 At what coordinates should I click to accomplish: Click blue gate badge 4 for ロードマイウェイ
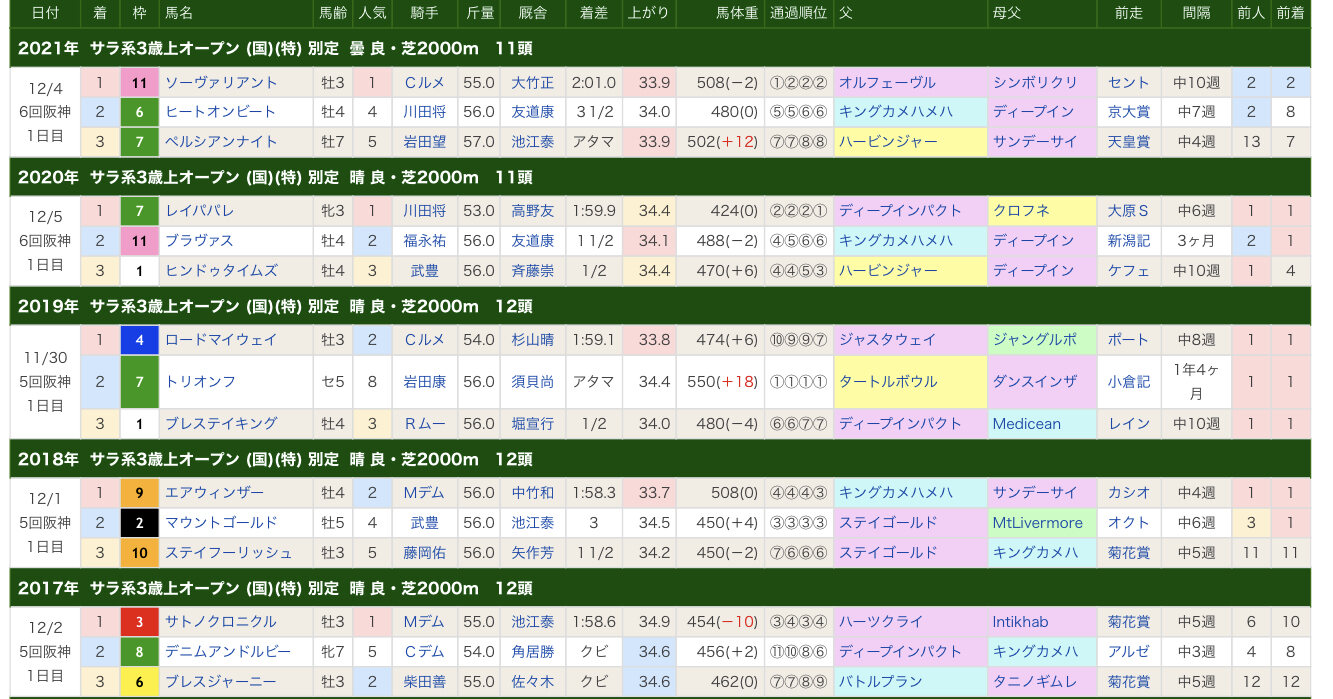pos(139,340)
